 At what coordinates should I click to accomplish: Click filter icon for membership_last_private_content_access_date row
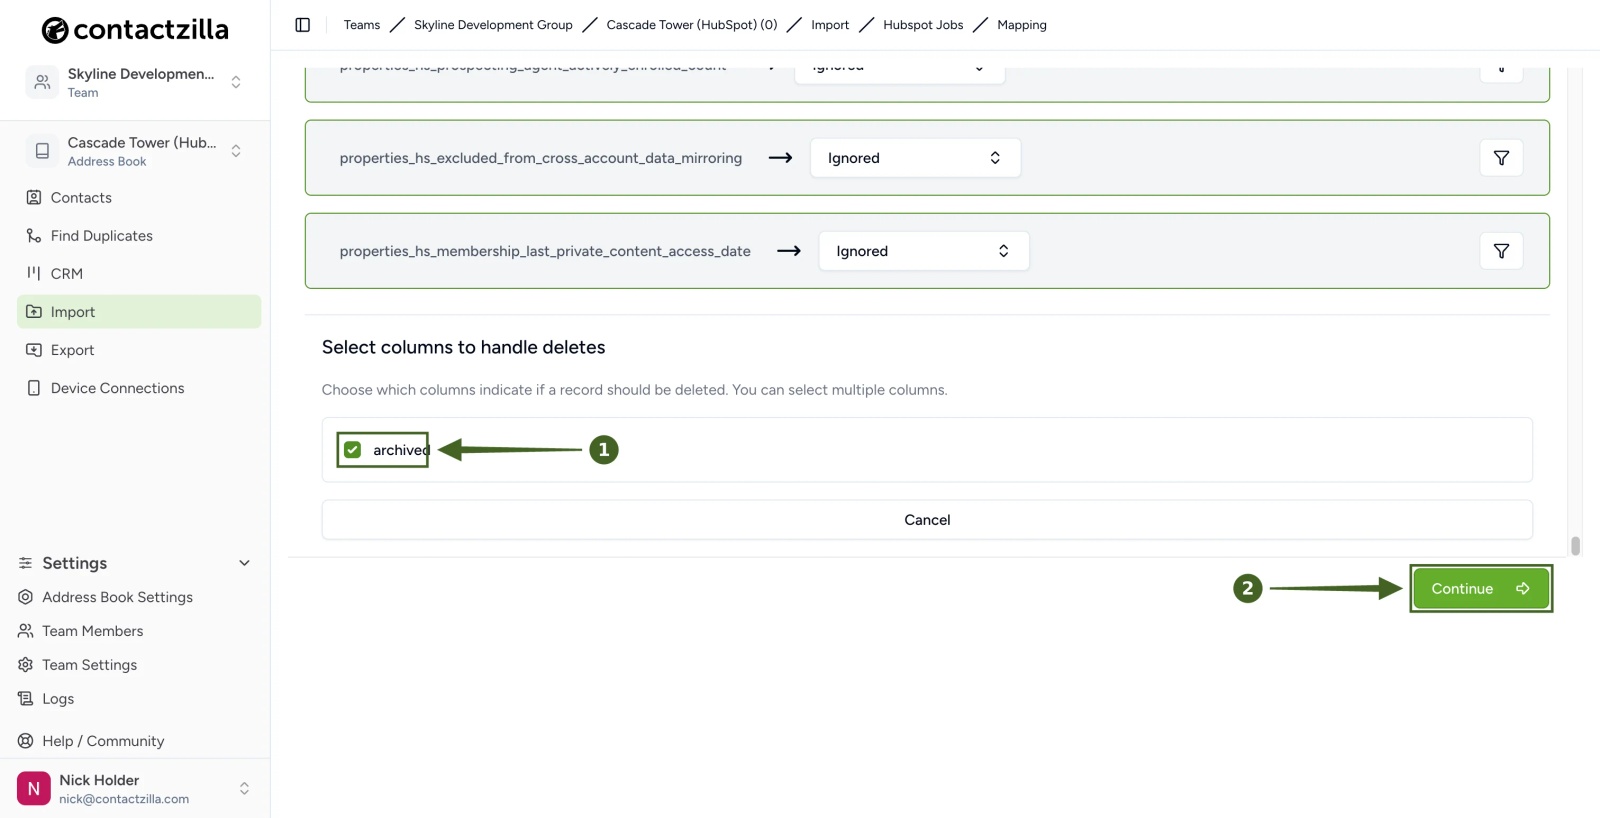1501,251
